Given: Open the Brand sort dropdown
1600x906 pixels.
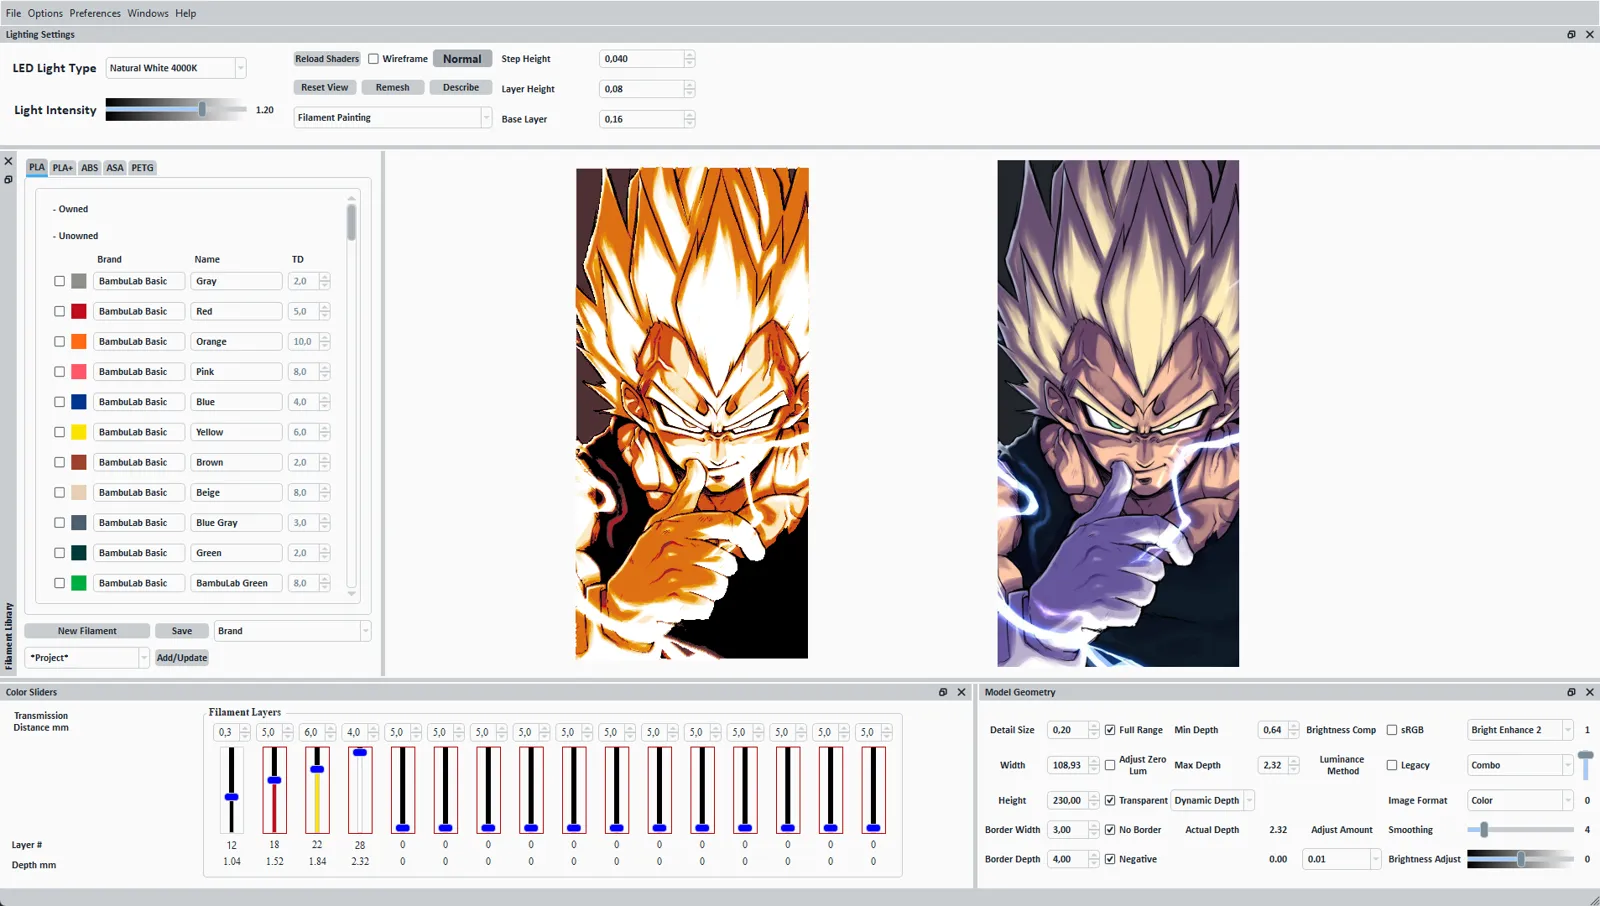Looking at the screenshot, I should [x=293, y=631].
